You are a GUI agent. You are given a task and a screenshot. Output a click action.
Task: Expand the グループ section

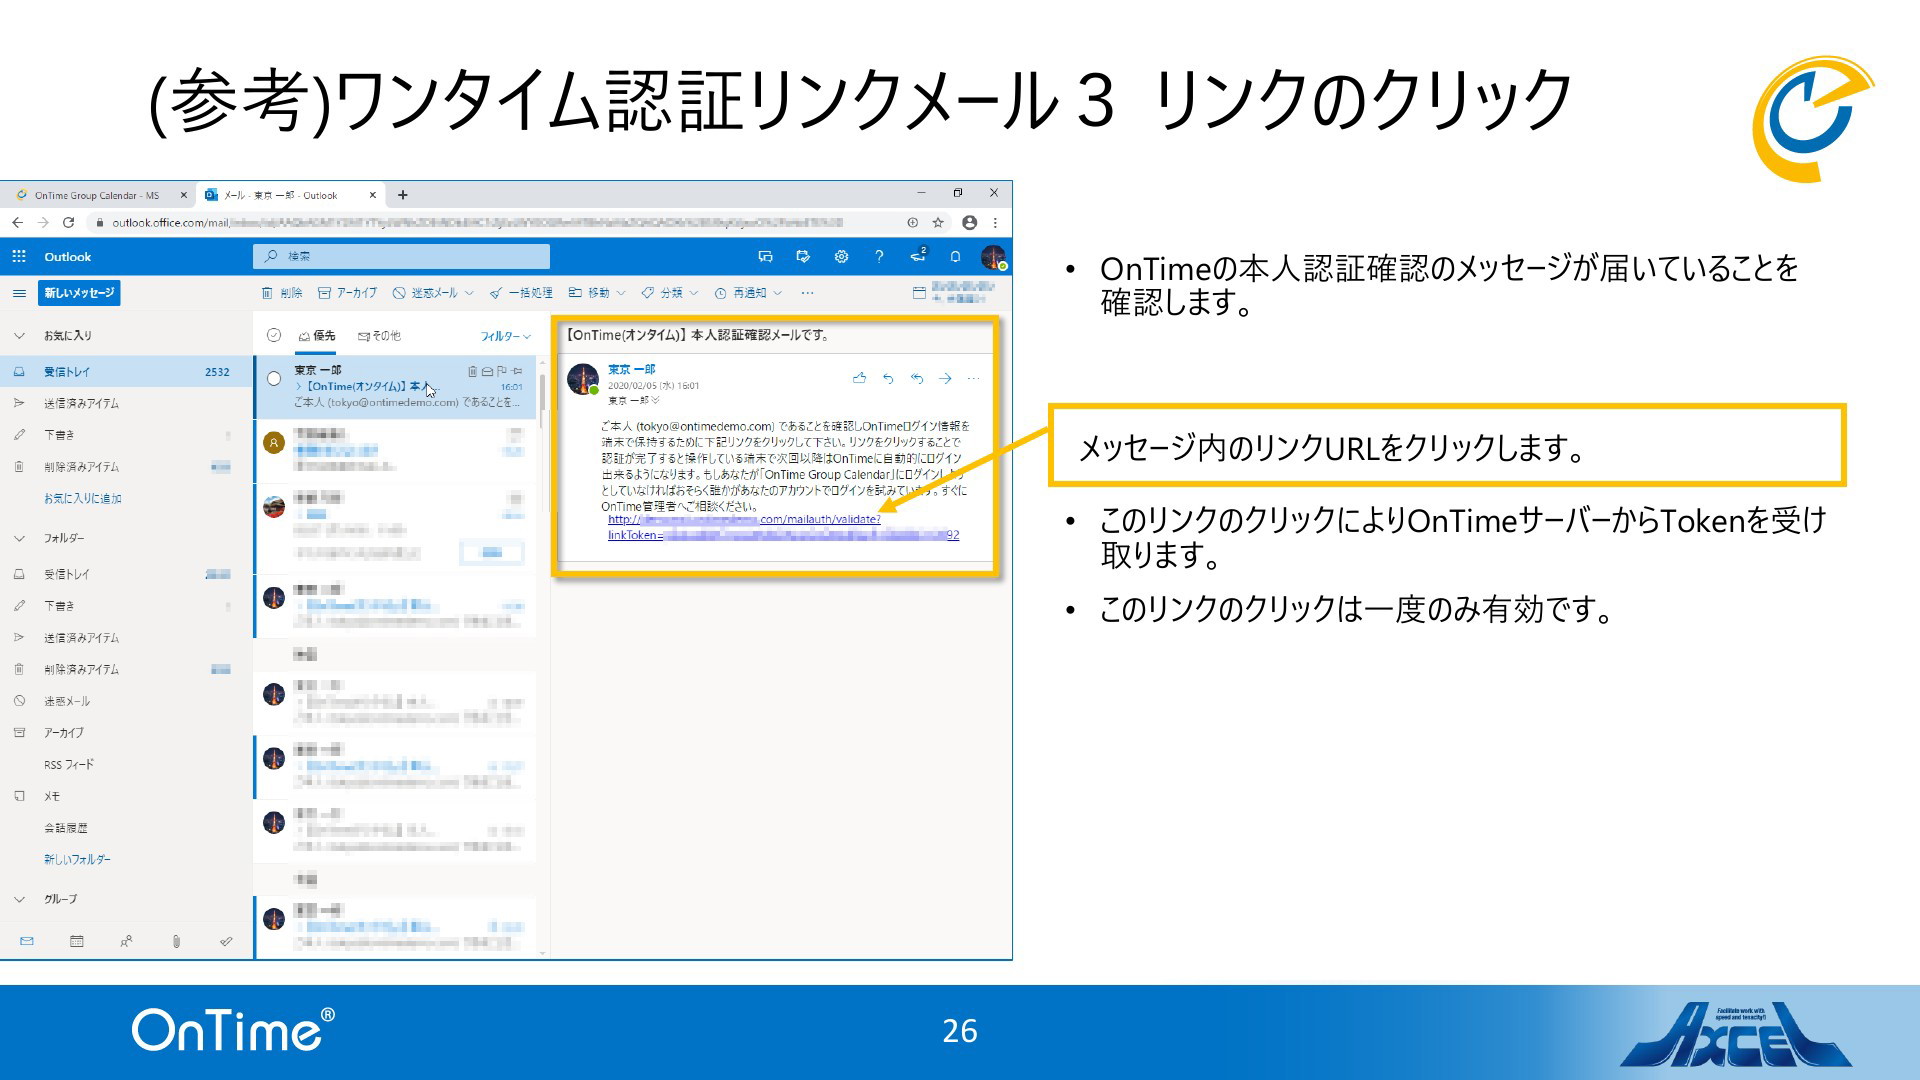pyautogui.click(x=19, y=899)
